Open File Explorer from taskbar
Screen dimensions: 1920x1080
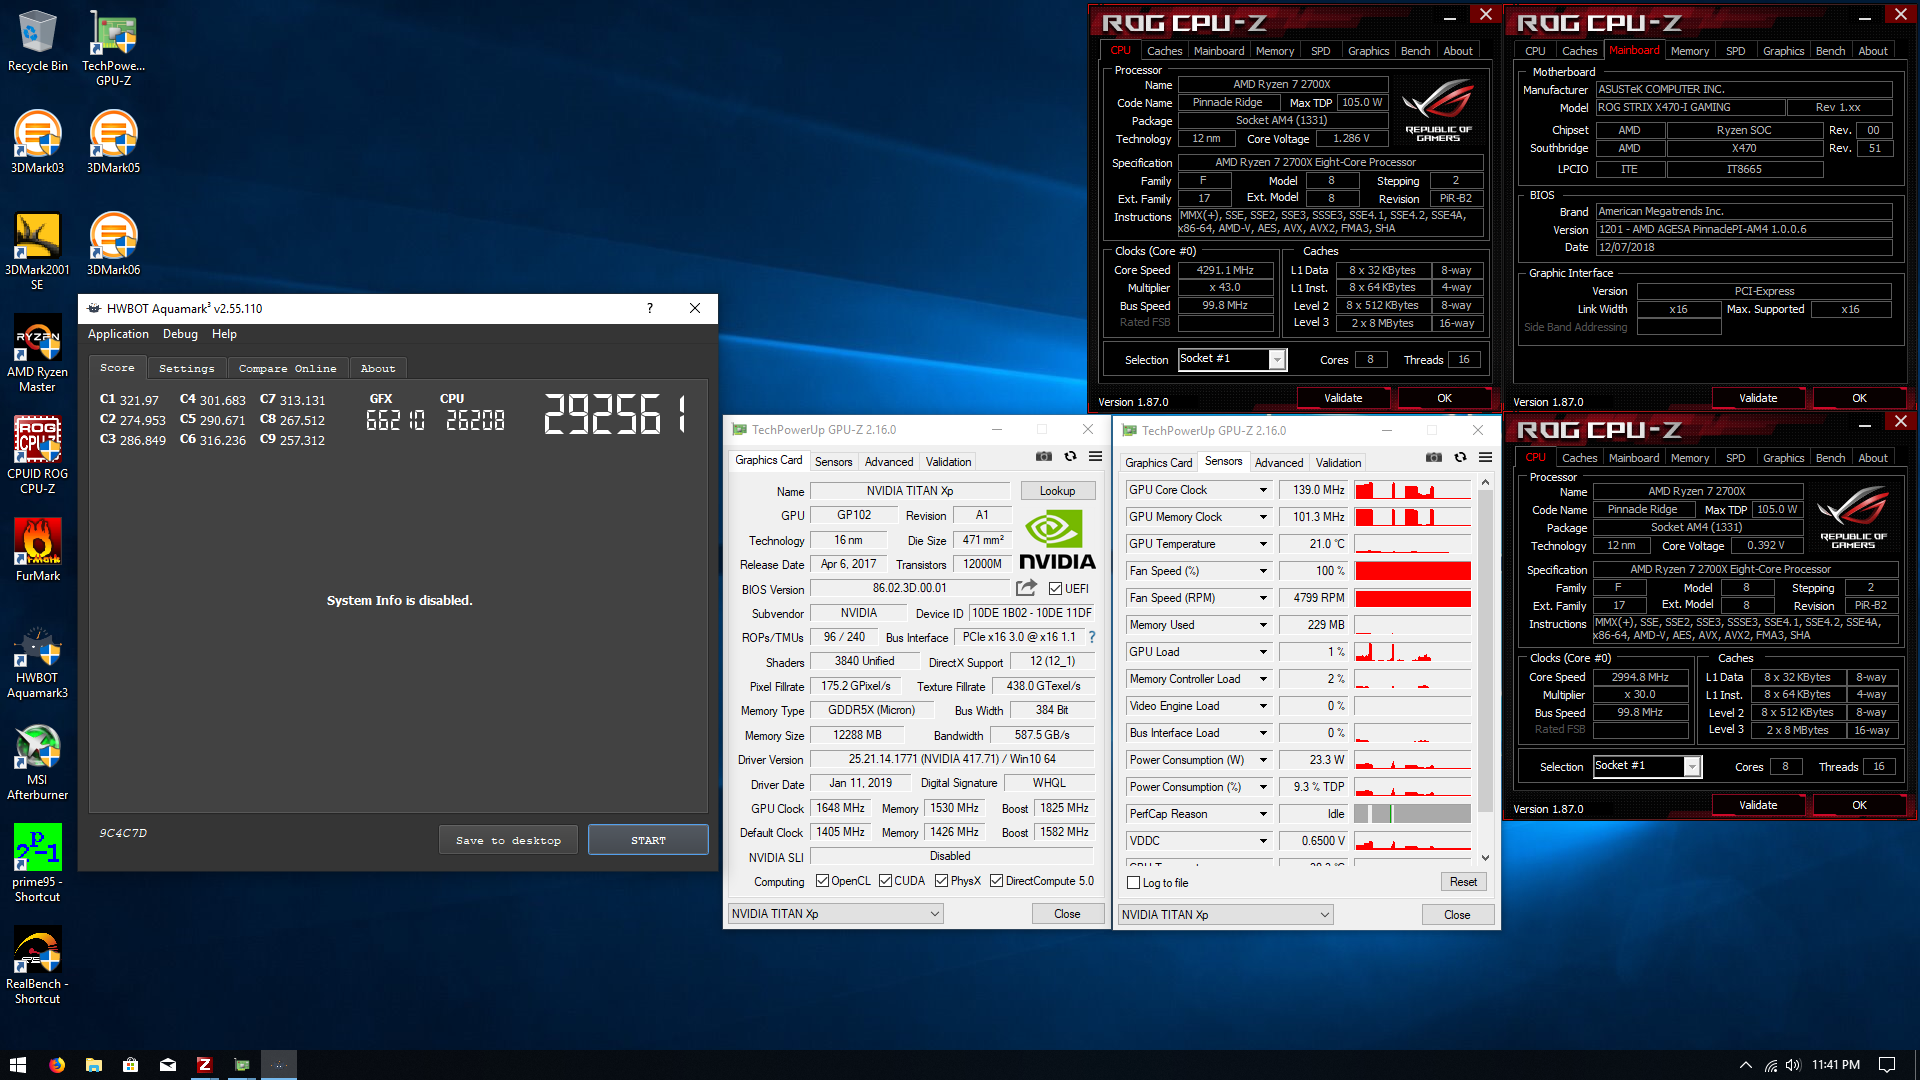[94, 1065]
